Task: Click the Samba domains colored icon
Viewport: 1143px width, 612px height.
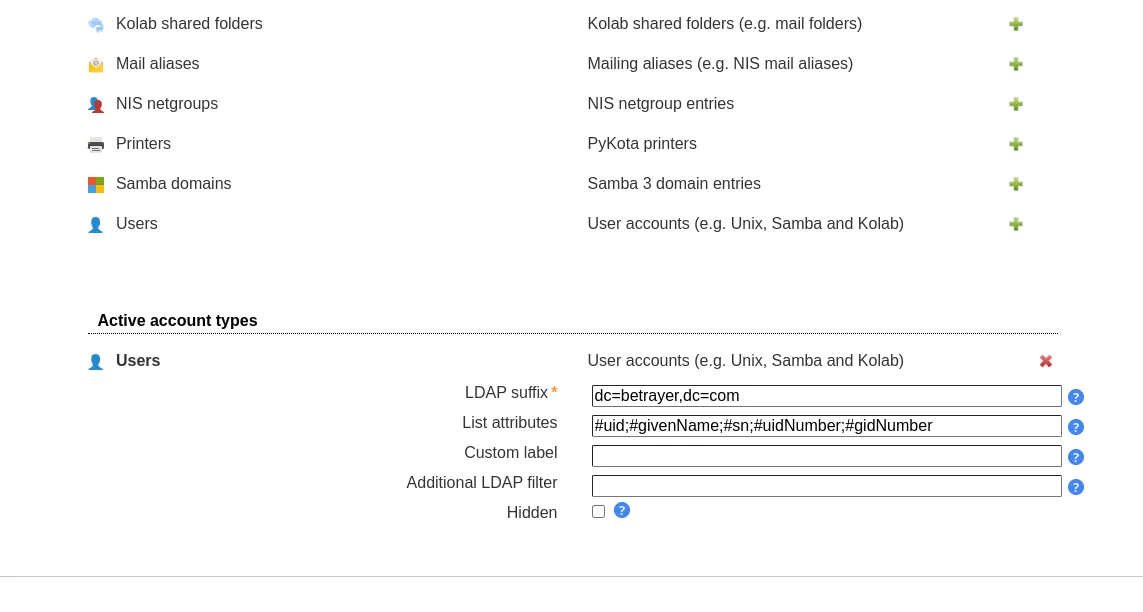Action: (96, 185)
